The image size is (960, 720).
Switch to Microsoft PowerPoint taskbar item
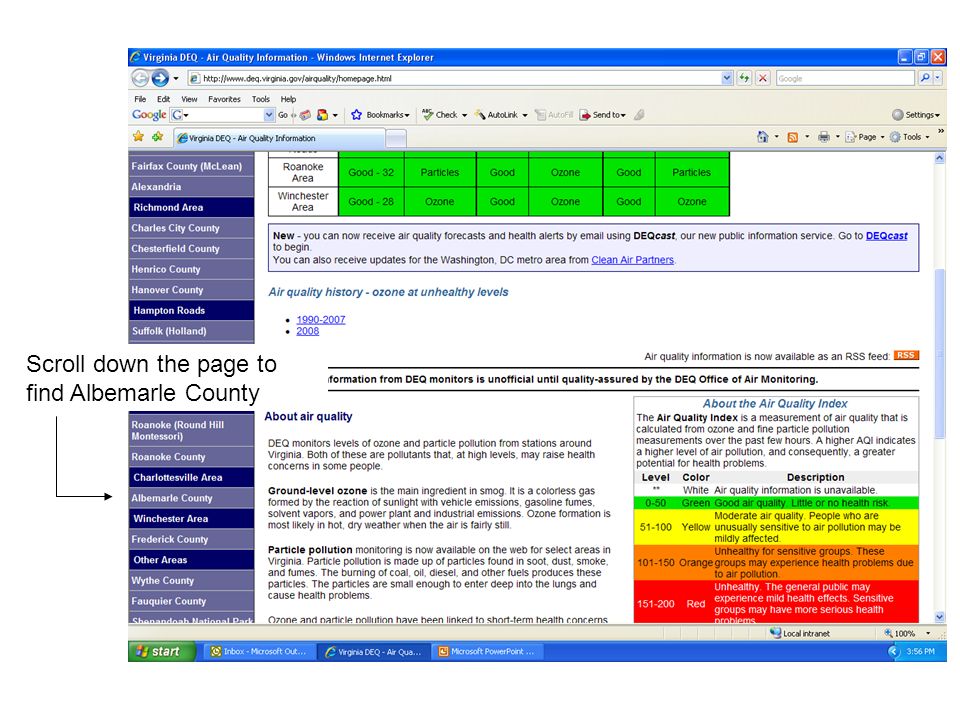487,651
